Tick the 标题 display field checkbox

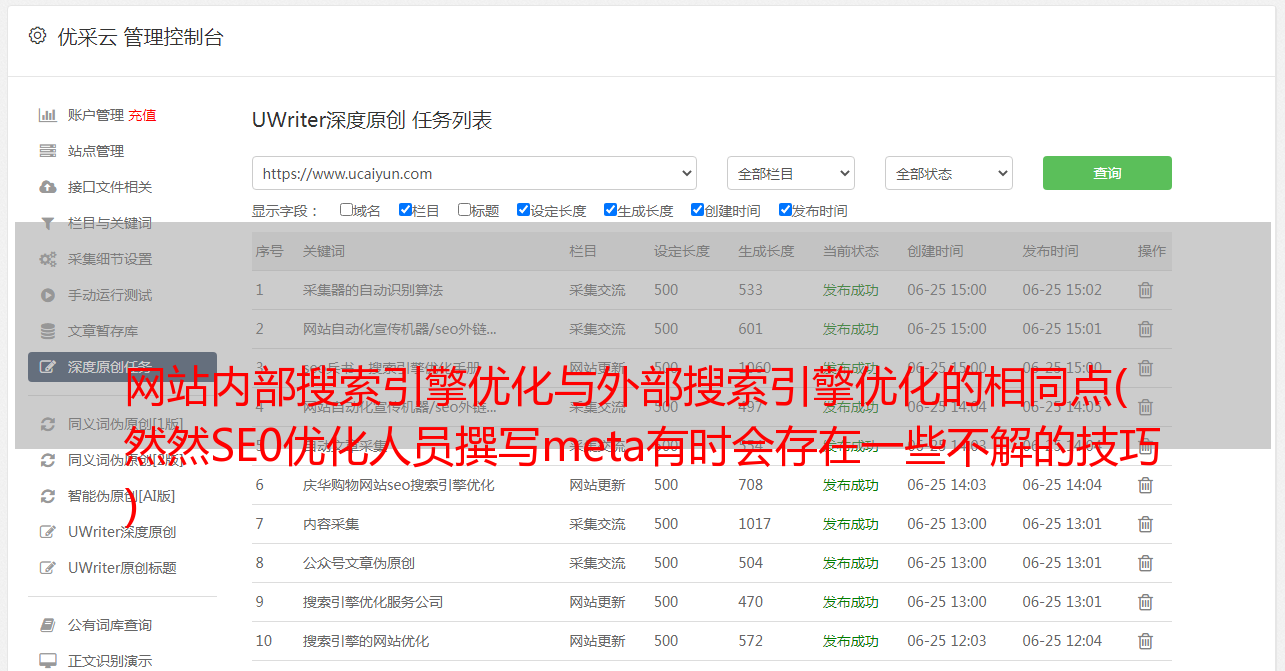(x=464, y=210)
